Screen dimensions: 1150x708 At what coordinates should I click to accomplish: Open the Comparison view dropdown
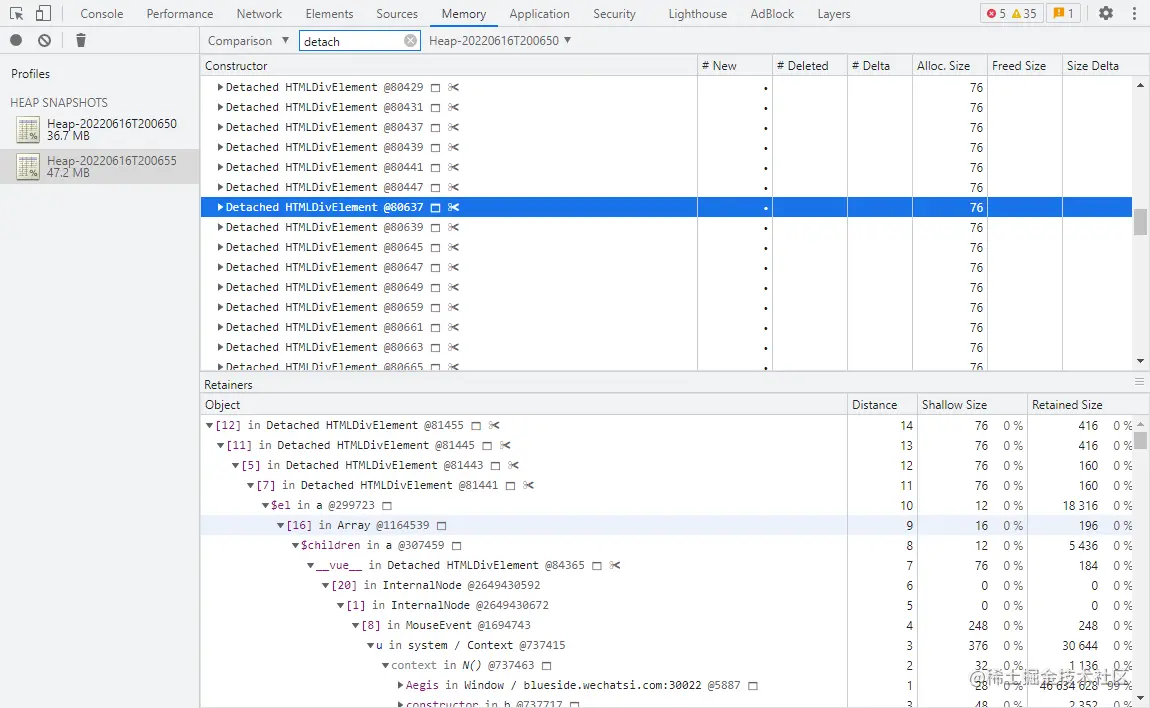pos(248,41)
